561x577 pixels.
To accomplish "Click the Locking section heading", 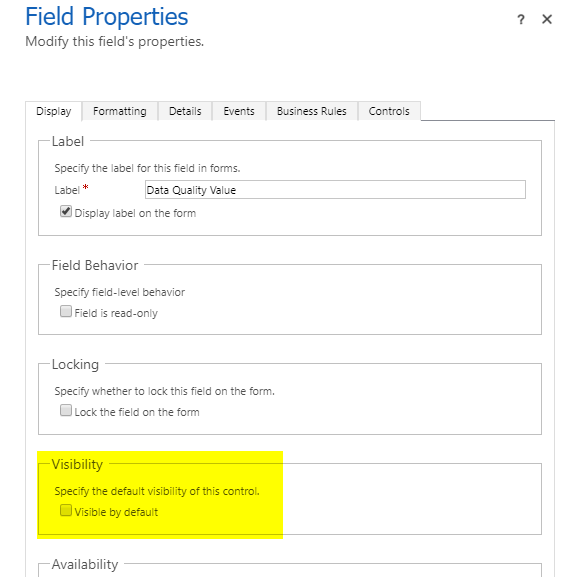I will [x=75, y=365].
